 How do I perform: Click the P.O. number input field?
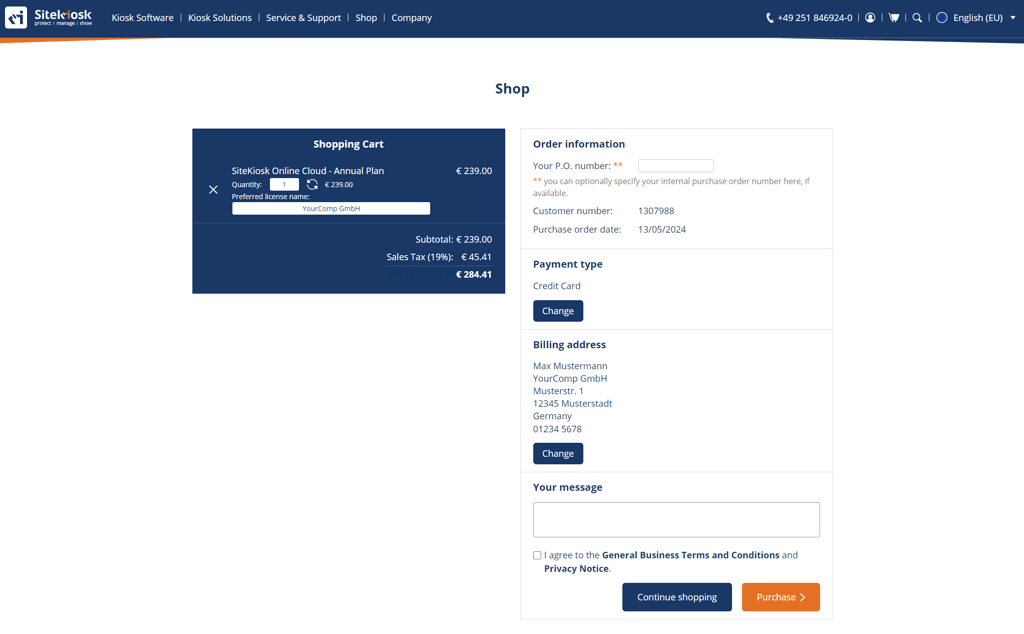(675, 166)
